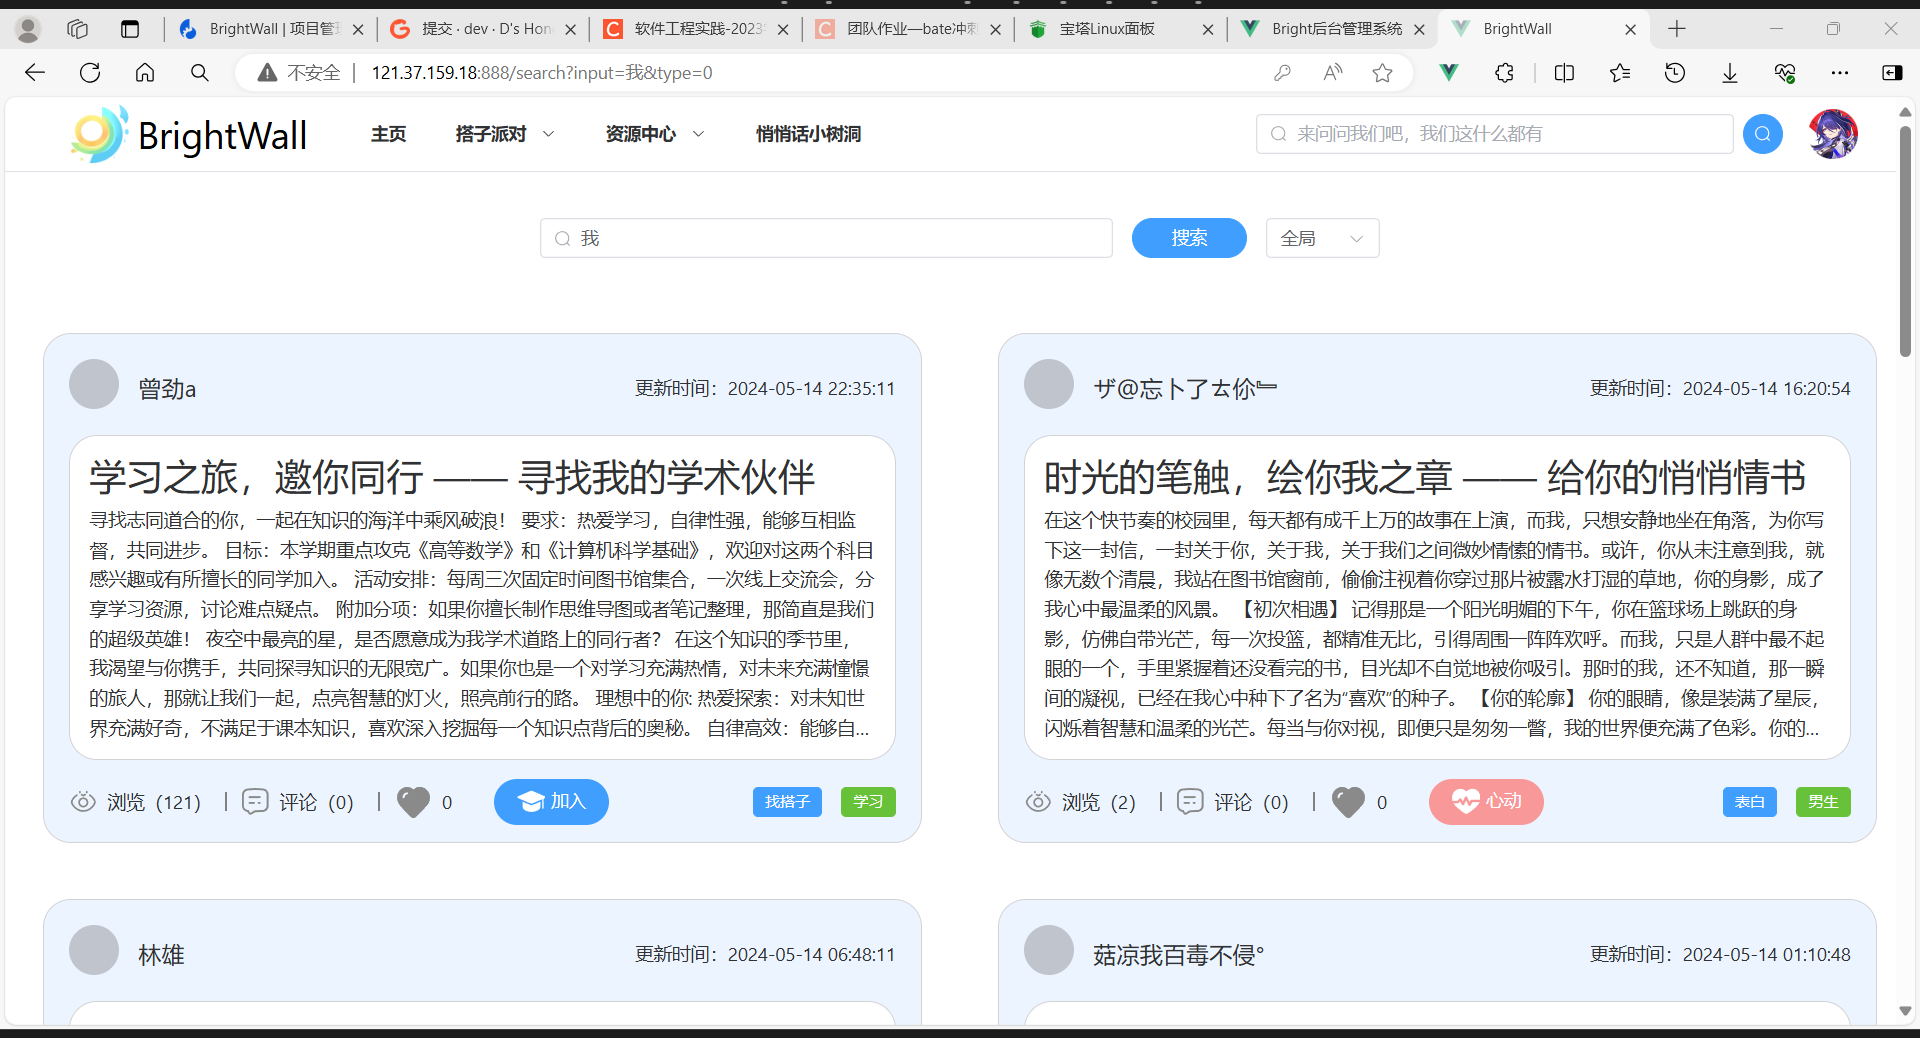The height and width of the screenshot is (1038, 1920).
Task: Open favorites list icon
Action: [x=1620, y=72]
